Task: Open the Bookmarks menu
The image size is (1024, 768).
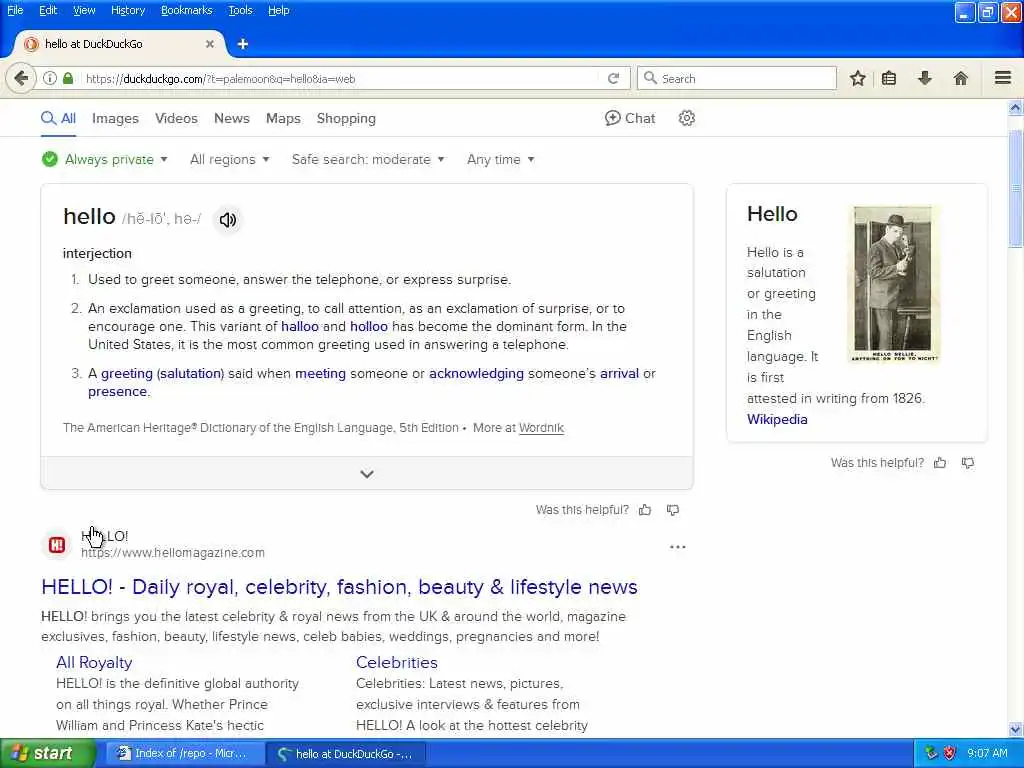Action: pos(187,10)
